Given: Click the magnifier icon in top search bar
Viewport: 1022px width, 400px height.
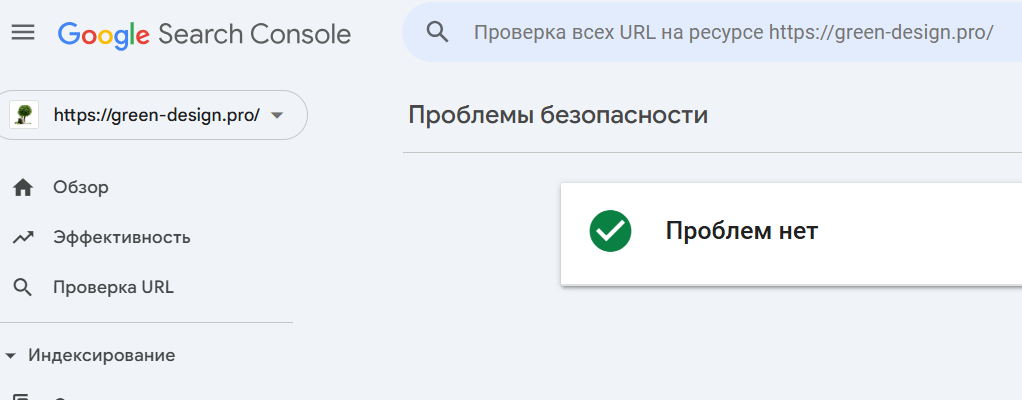Looking at the screenshot, I should click(437, 32).
